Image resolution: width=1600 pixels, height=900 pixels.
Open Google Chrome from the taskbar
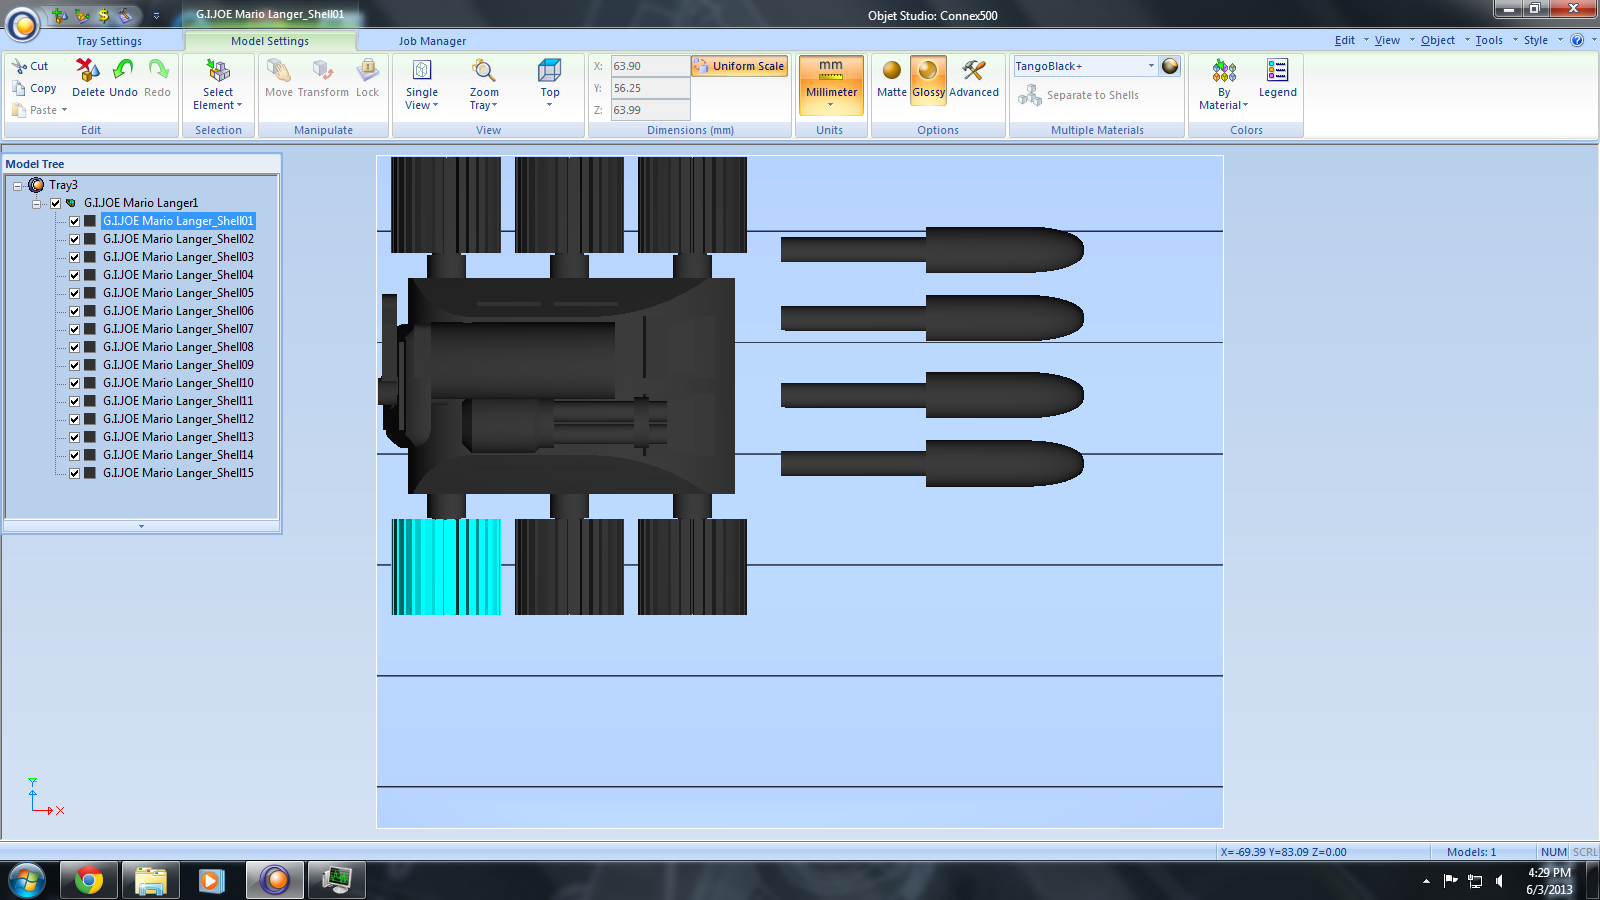pyautogui.click(x=89, y=880)
